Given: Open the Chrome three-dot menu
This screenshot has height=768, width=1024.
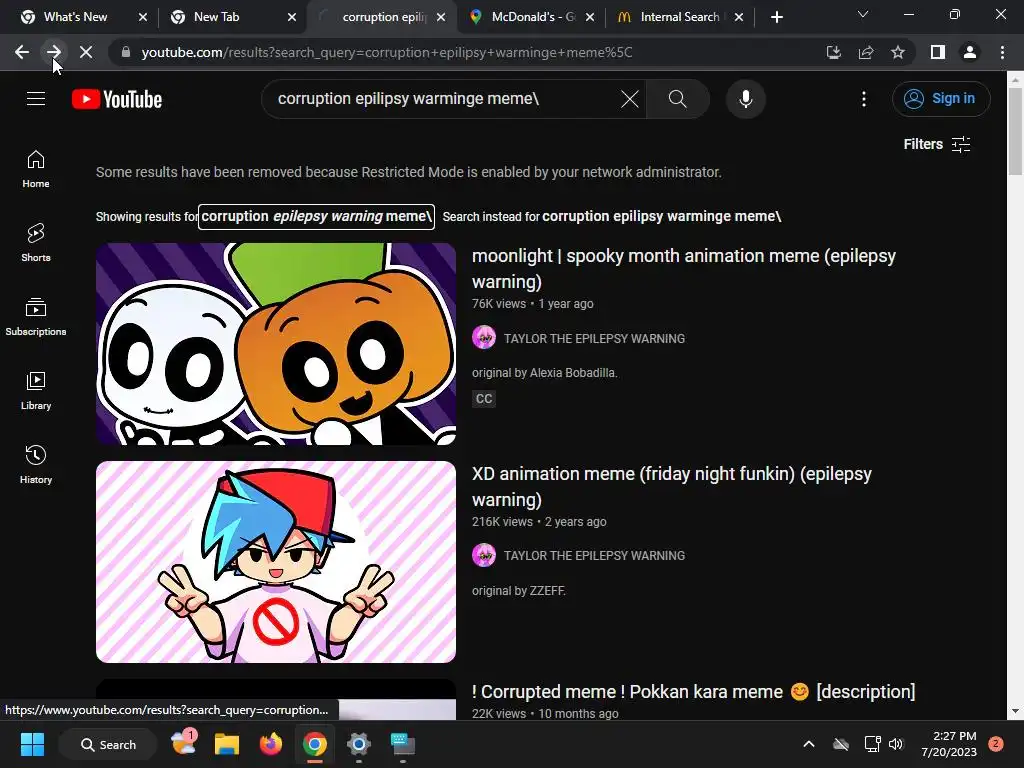Looking at the screenshot, I should click(1002, 52).
